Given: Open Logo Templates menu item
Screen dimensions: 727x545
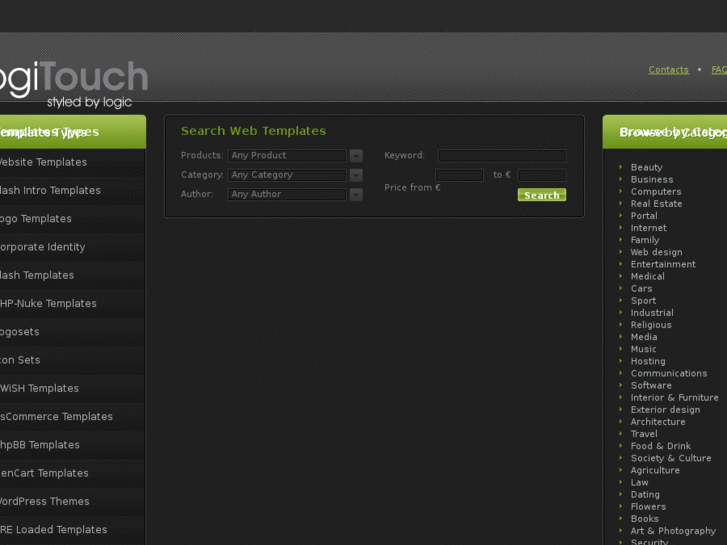Looking at the screenshot, I should click(x=72, y=219).
